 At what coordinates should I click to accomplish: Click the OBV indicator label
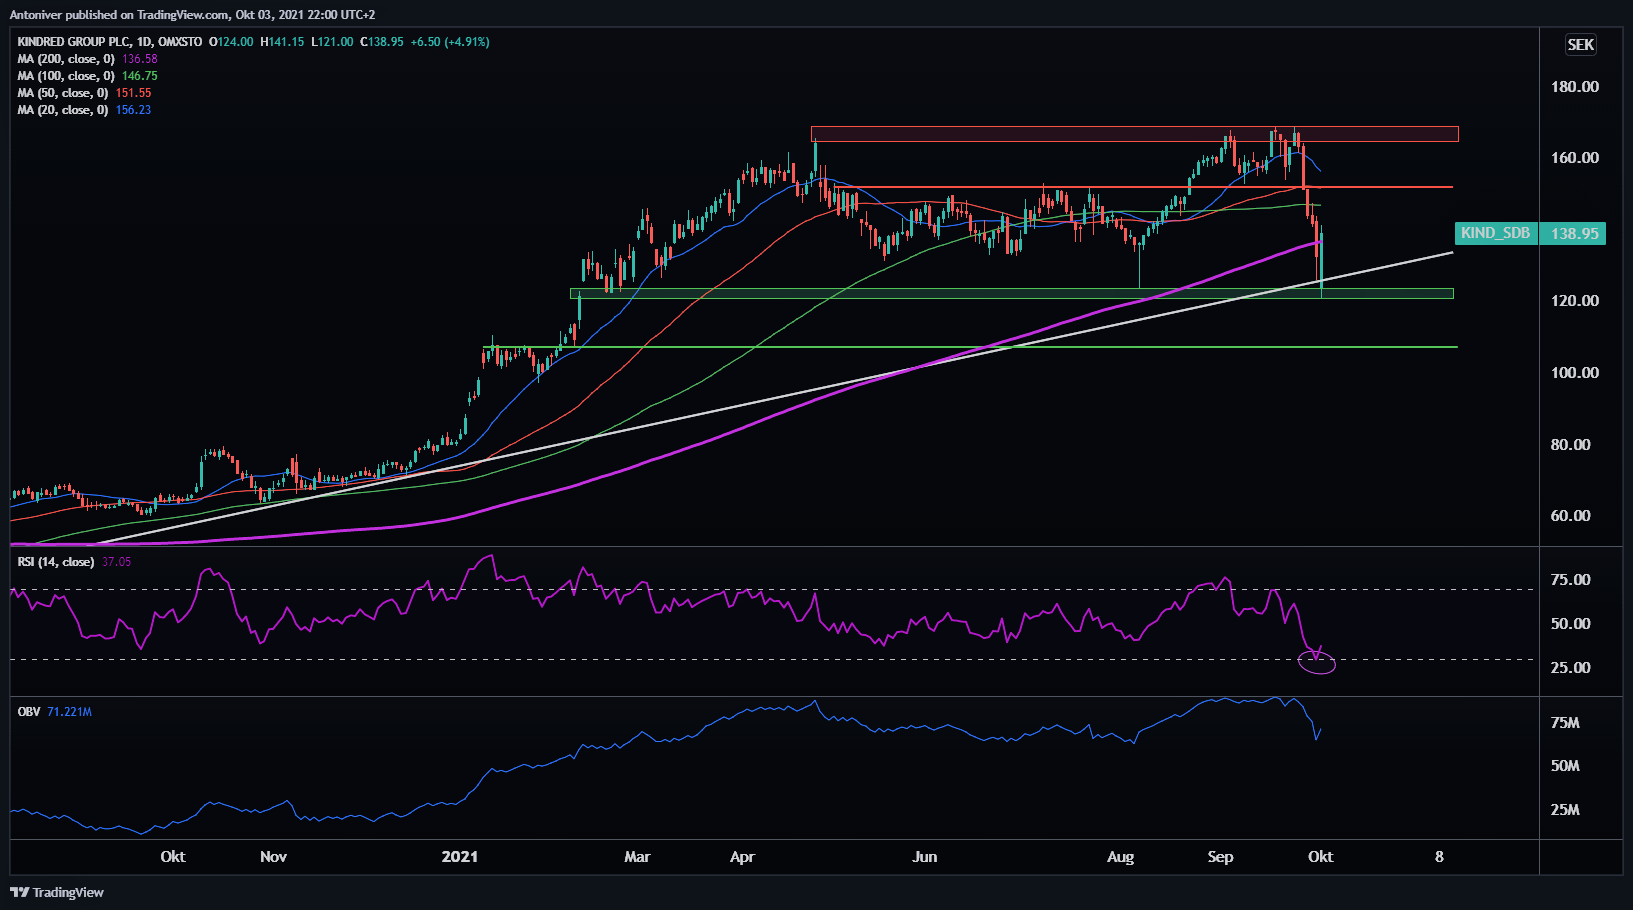click(29, 712)
